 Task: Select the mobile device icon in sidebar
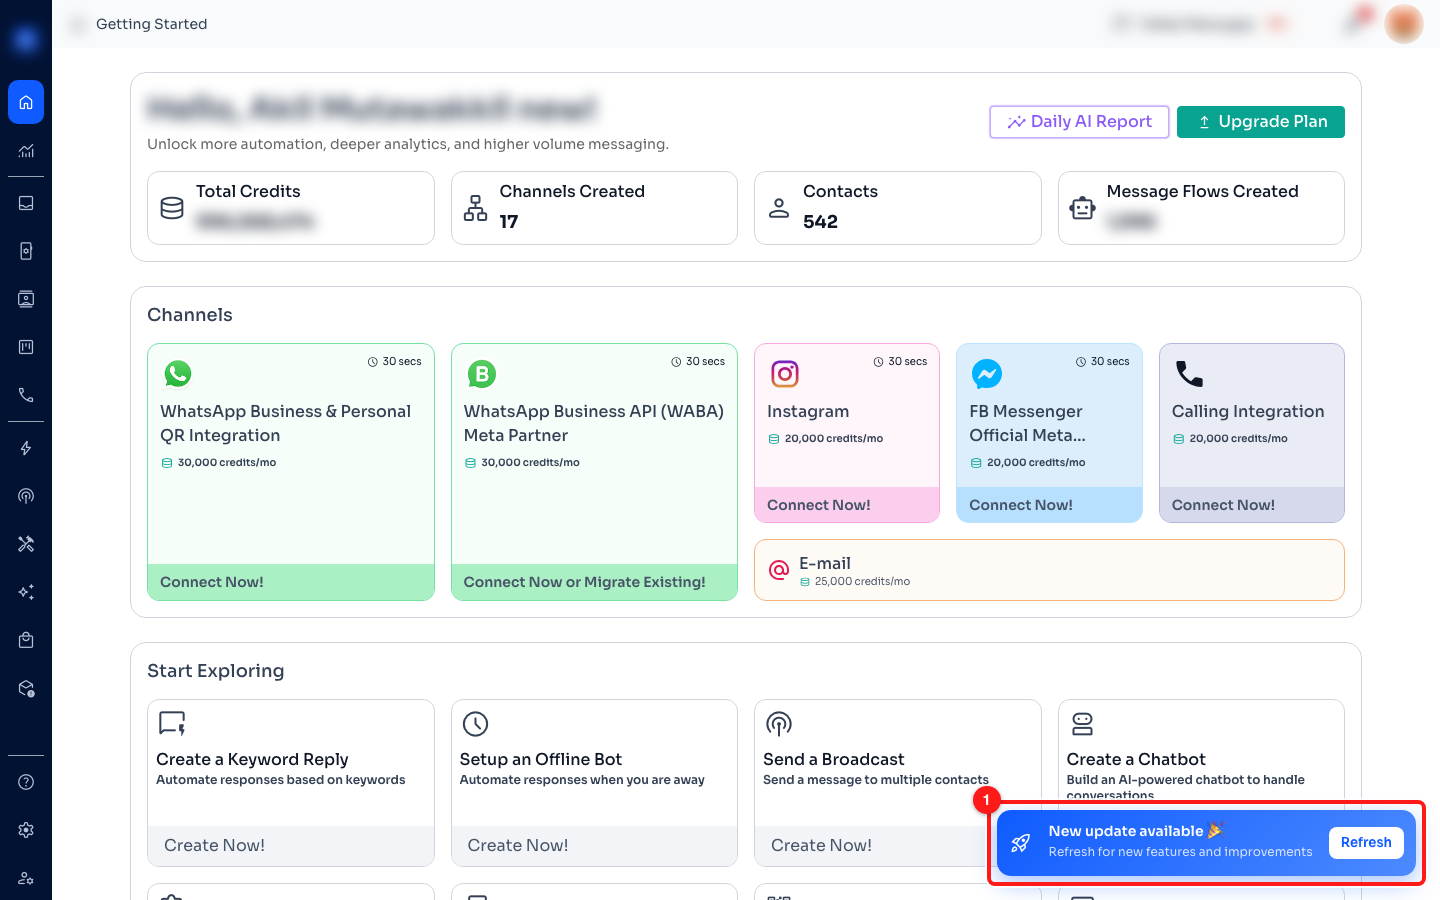point(26,251)
